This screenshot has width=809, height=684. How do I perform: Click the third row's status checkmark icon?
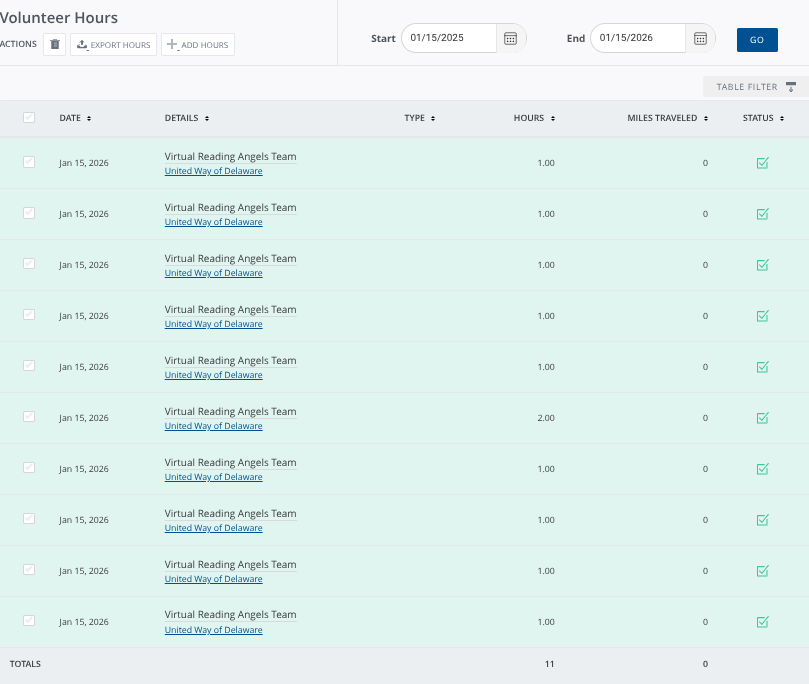[x=763, y=265]
